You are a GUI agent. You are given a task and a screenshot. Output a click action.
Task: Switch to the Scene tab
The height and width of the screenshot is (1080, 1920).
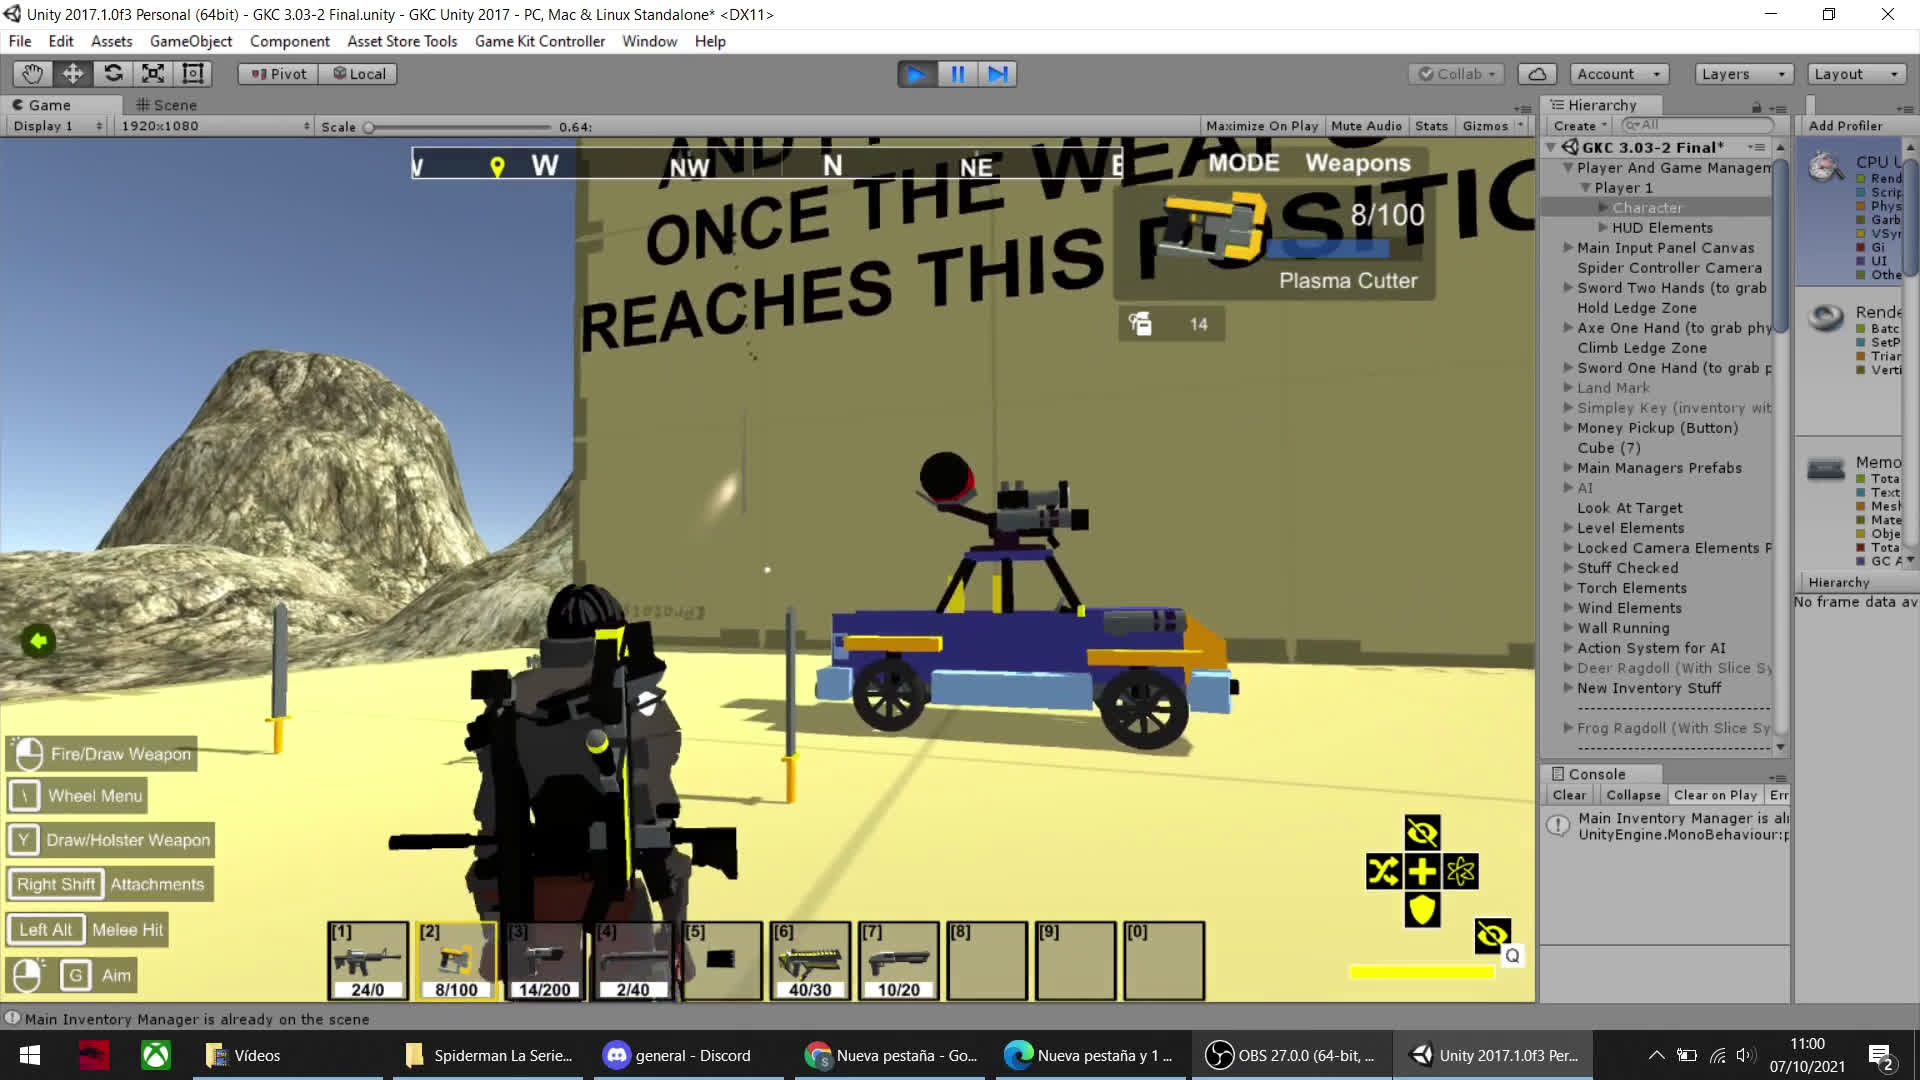point(166,105)
